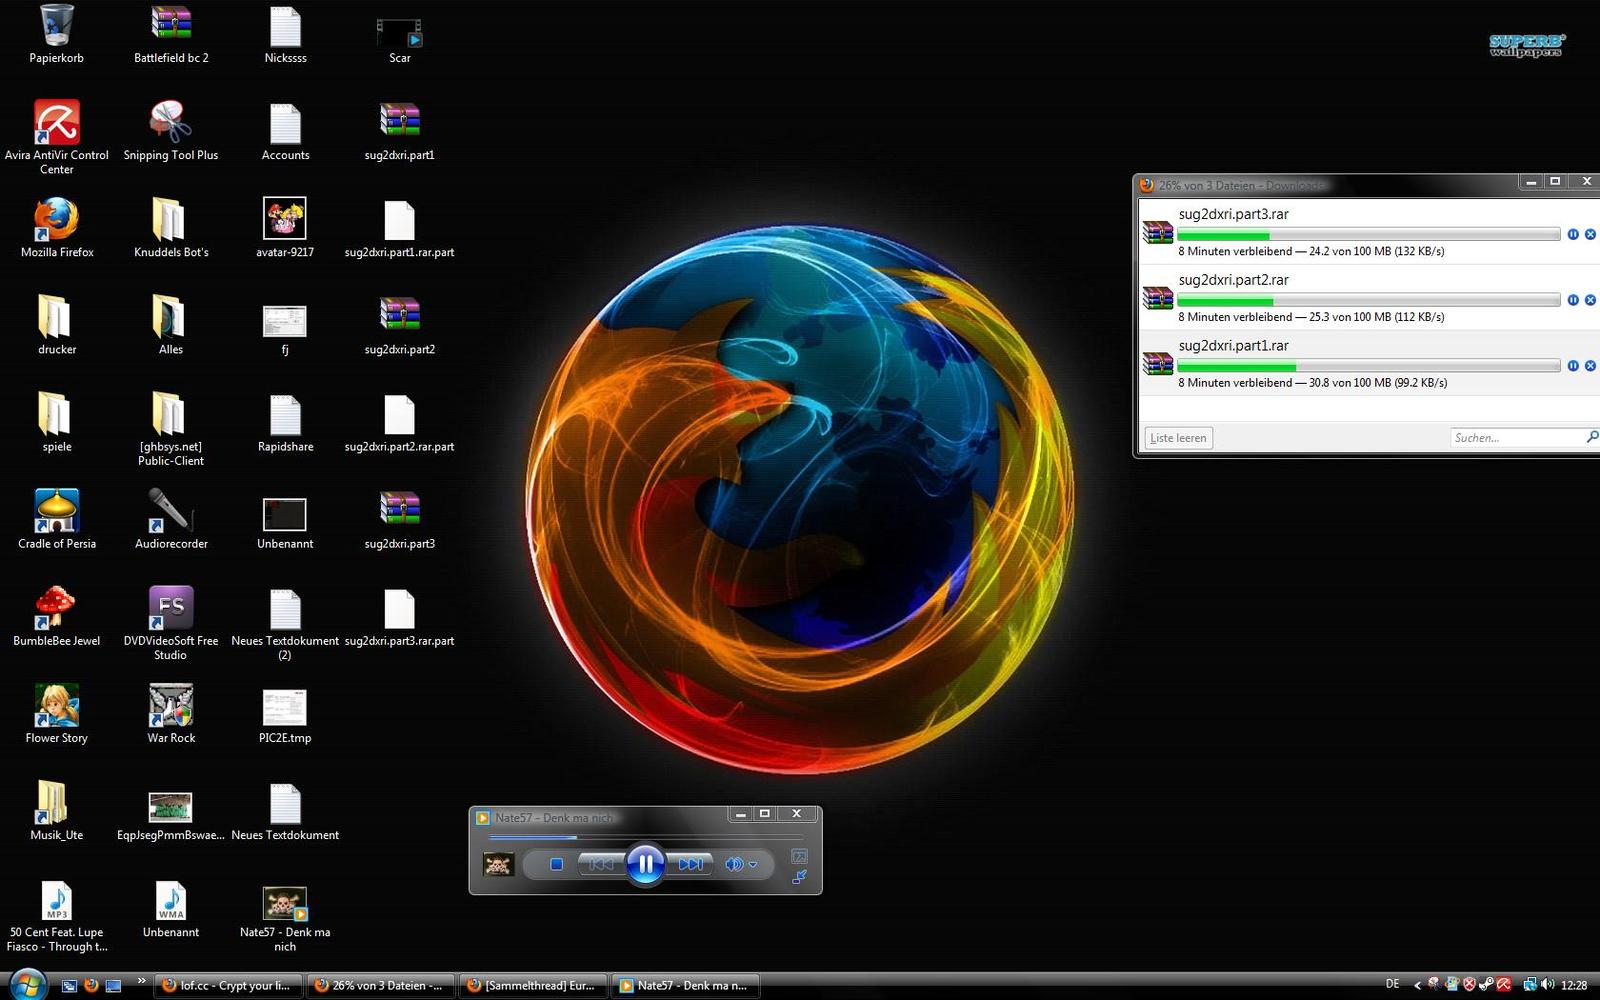Image resolution: width=1600 pixels, height=1000 pixels.
Task: Show hidden system tray icons arrow
Action: point(1417,985)
